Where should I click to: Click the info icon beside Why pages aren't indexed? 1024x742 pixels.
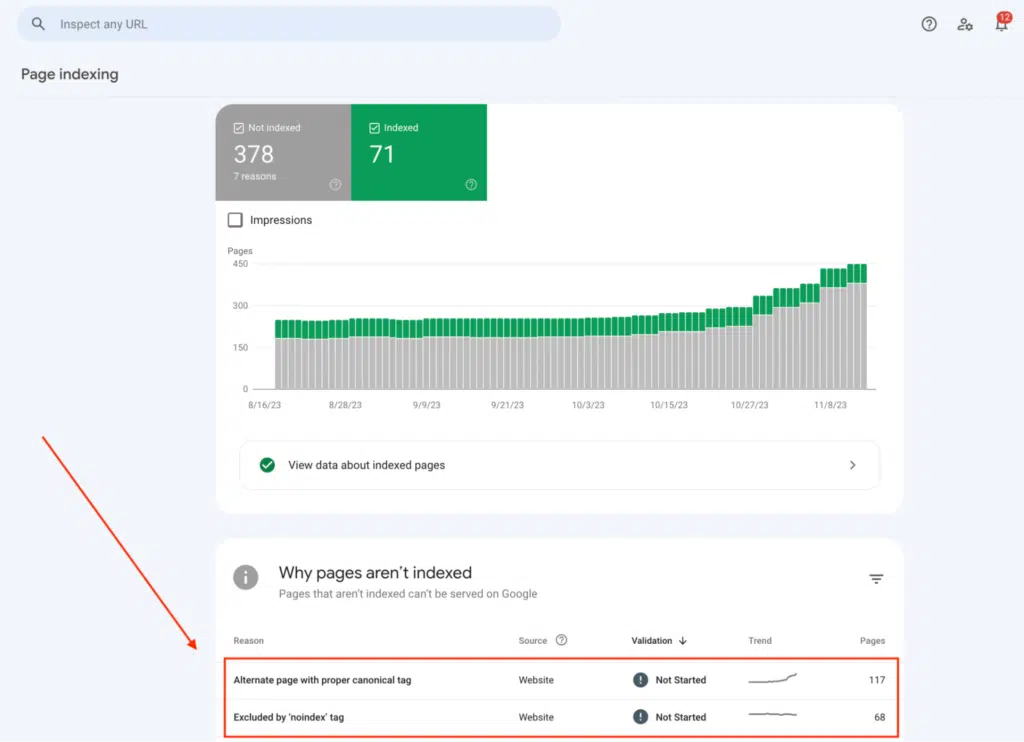click(246, 577)
